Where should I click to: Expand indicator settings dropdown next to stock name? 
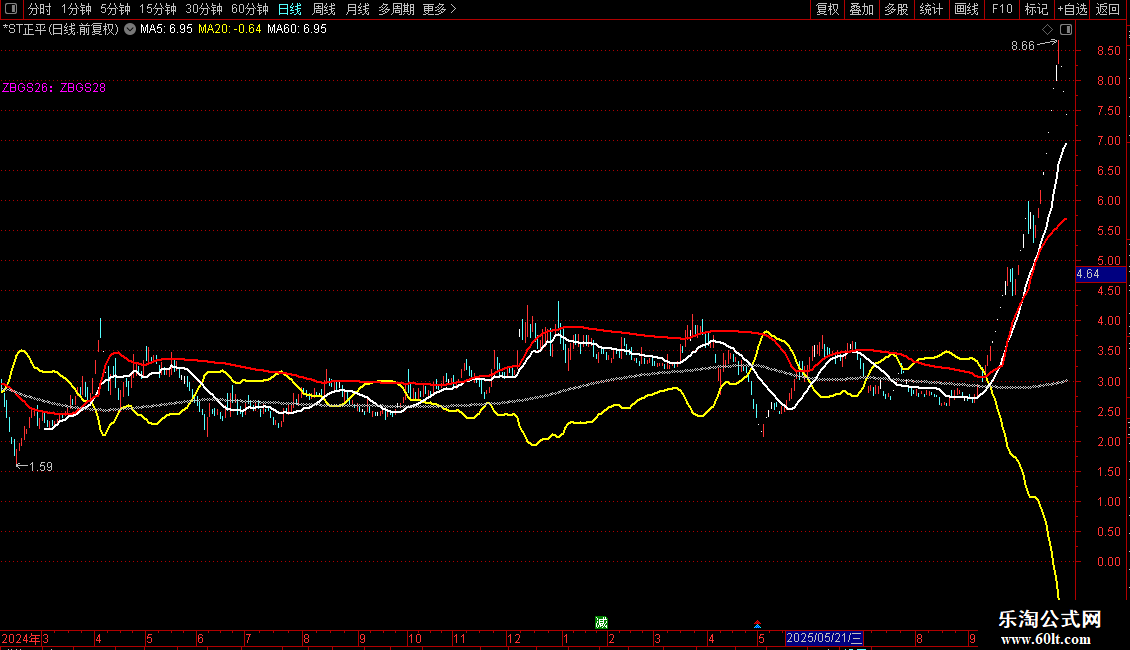(x=130, y=29)
